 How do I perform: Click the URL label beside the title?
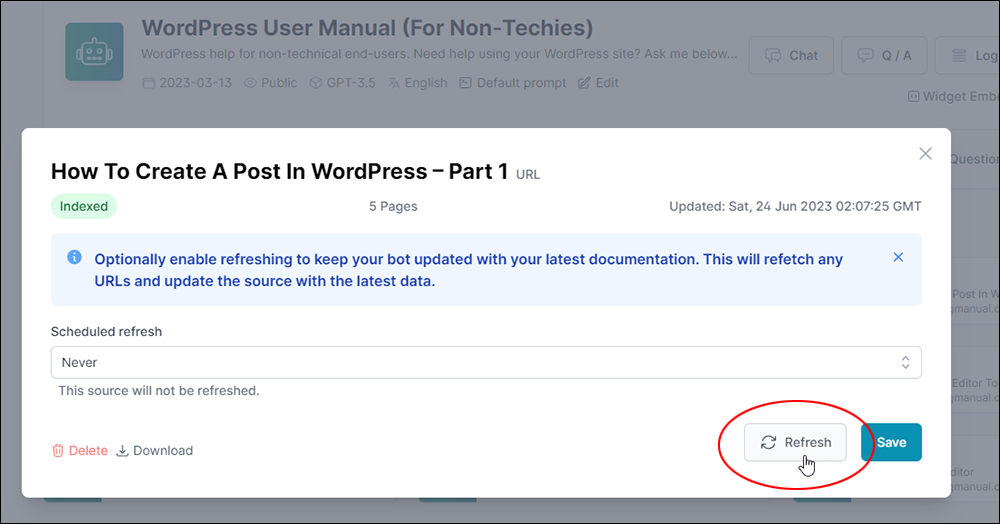coord(528,175)
